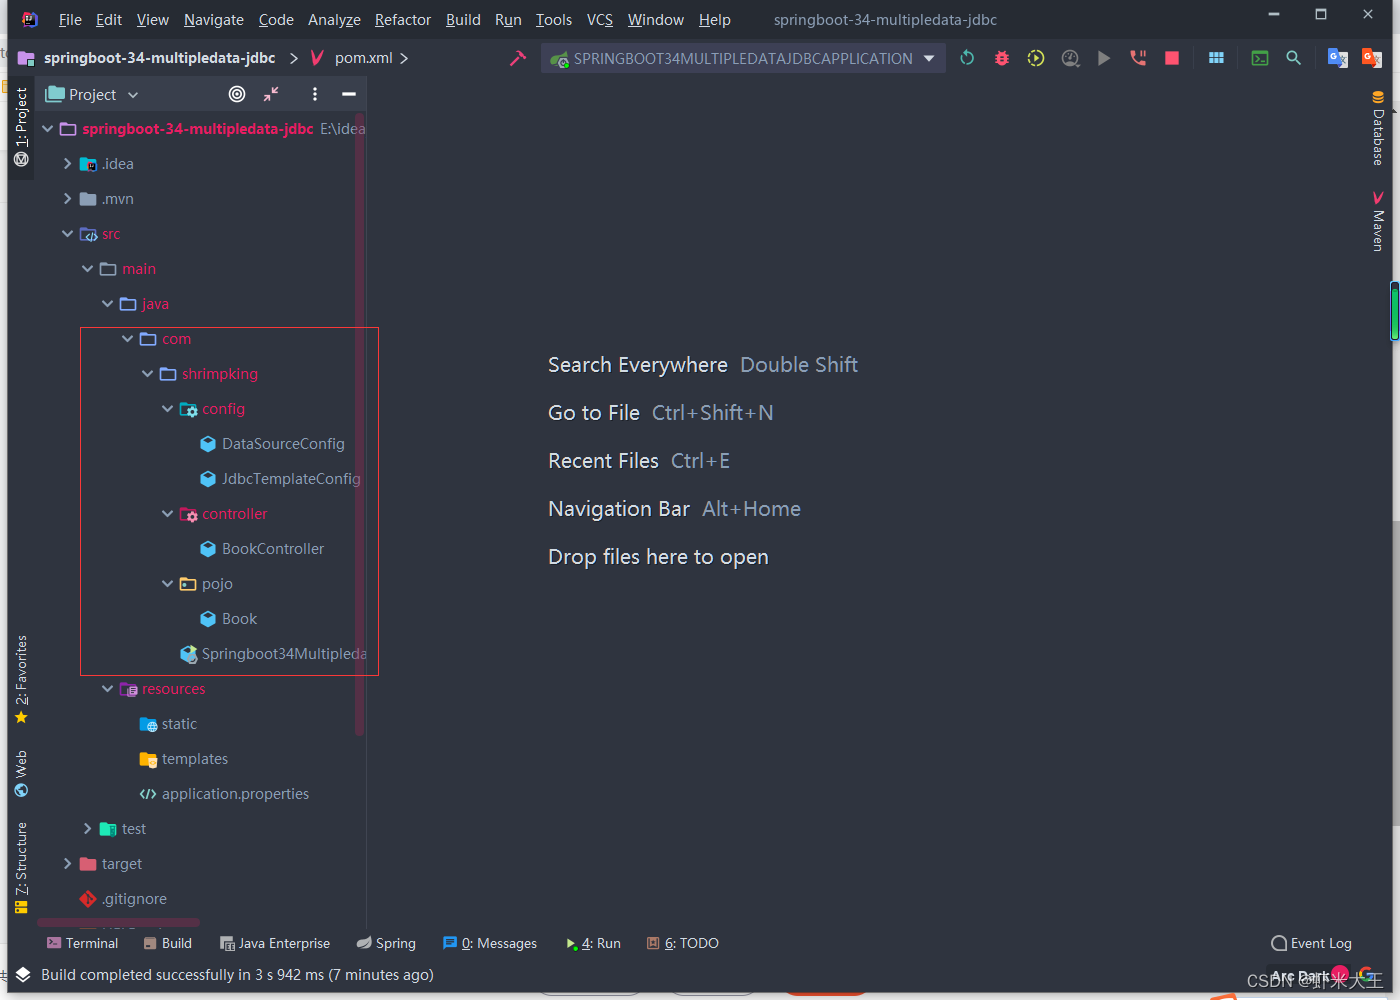Run with Coverage using the yellow icon
The height and width of the screenshot is (1000, 1400).
(x=1035, y=58)
